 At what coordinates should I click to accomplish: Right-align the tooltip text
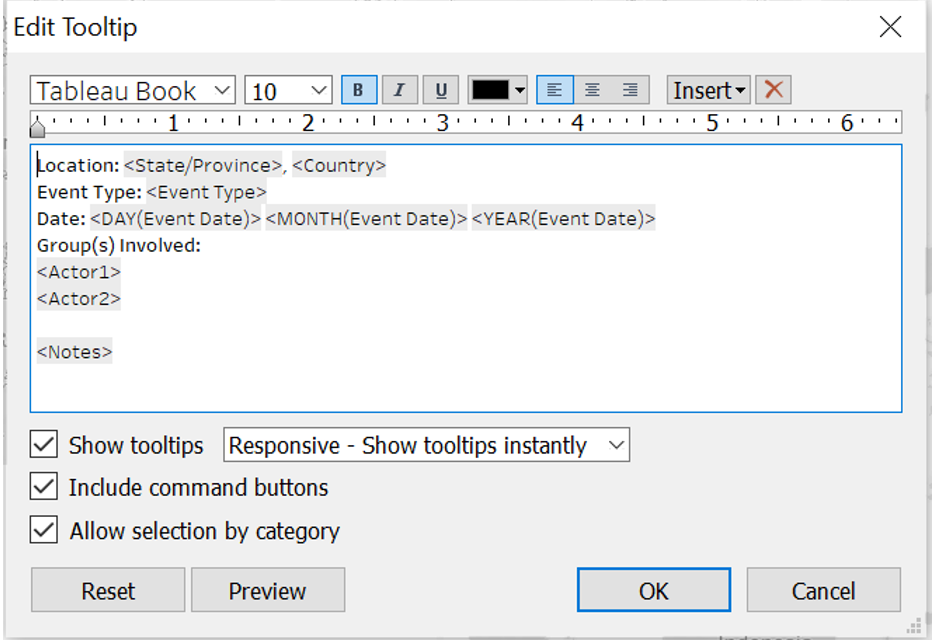pyautogui.click(x=630, y=90)
